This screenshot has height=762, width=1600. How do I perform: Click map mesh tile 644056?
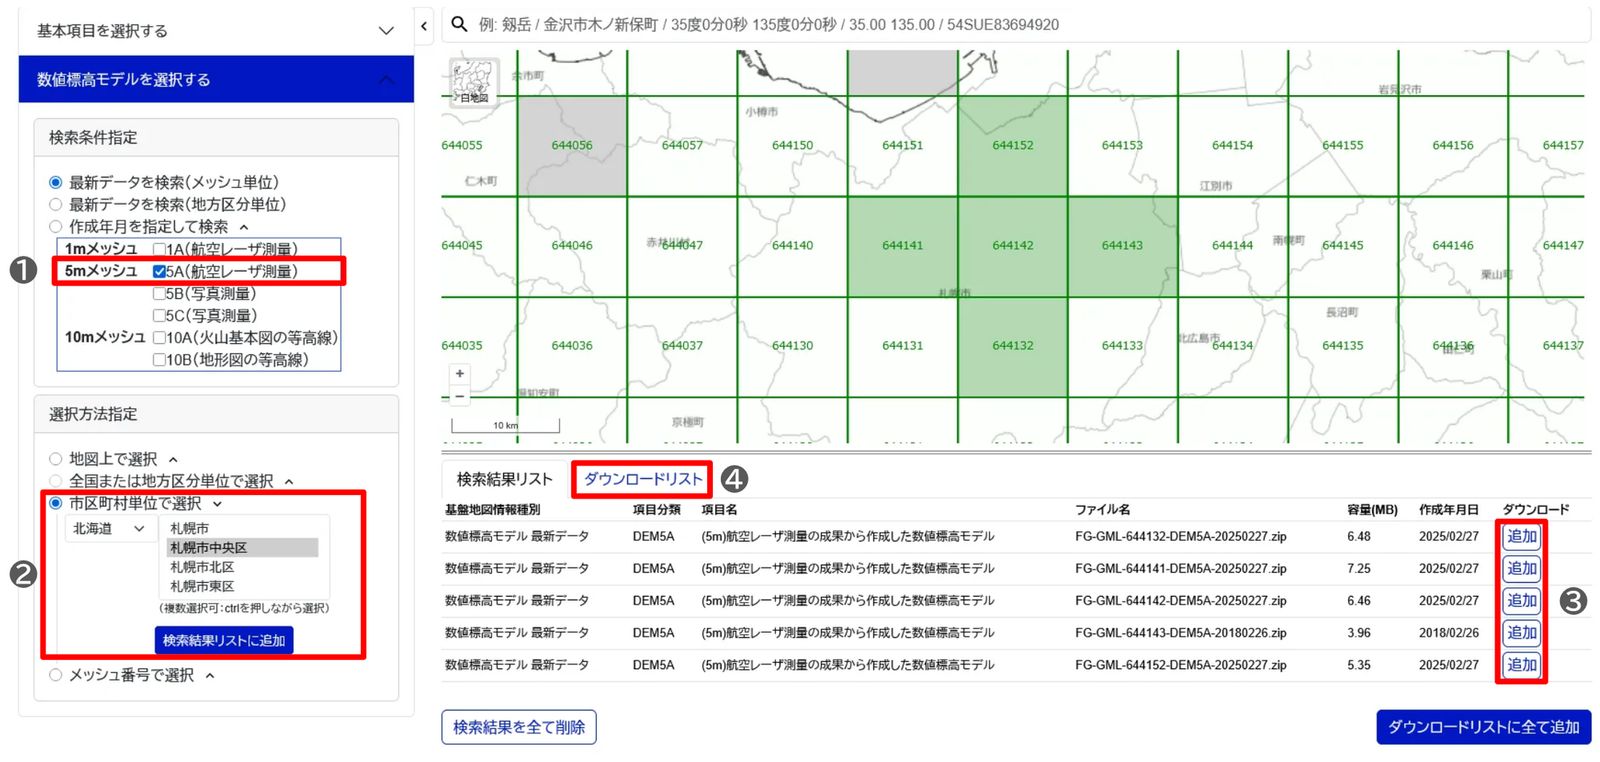(572, 146)
